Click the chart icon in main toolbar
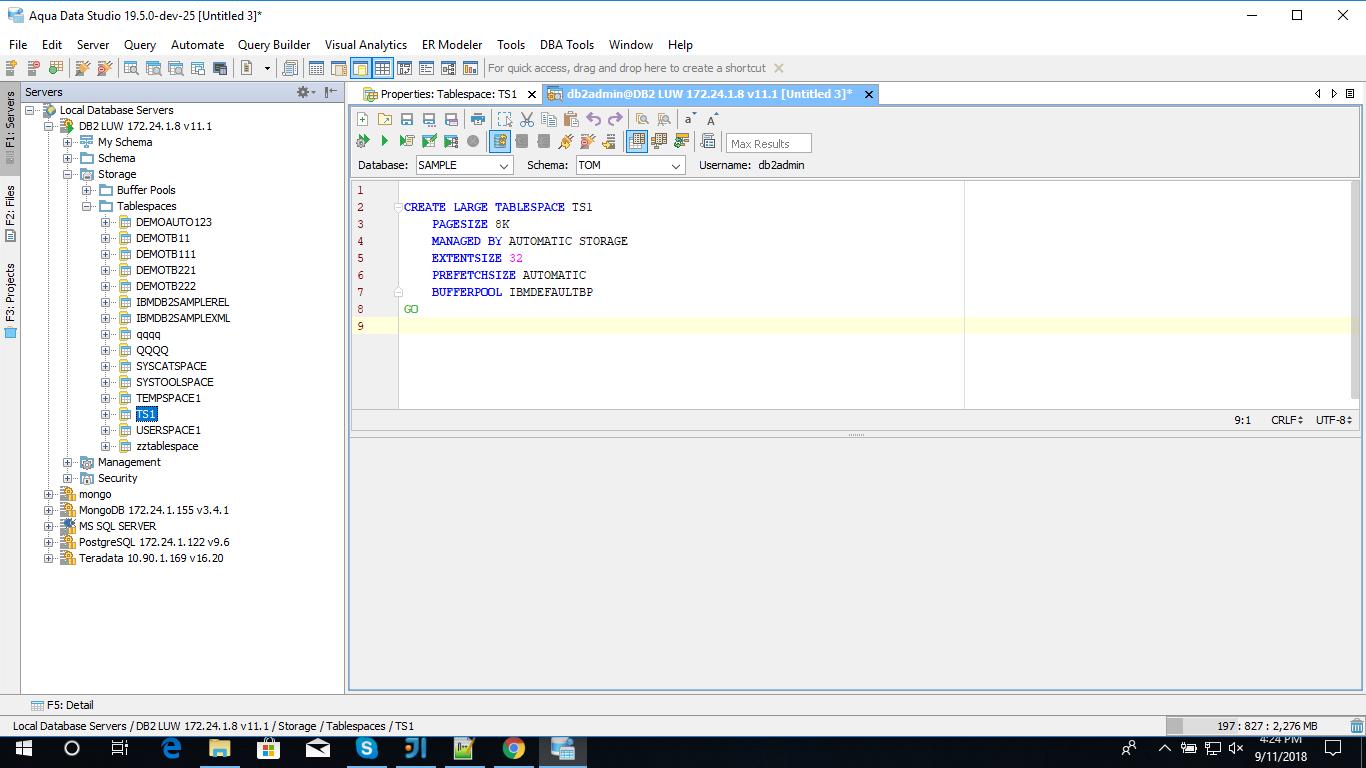This screenshot has height=768, width=1366. click(469, 68)
